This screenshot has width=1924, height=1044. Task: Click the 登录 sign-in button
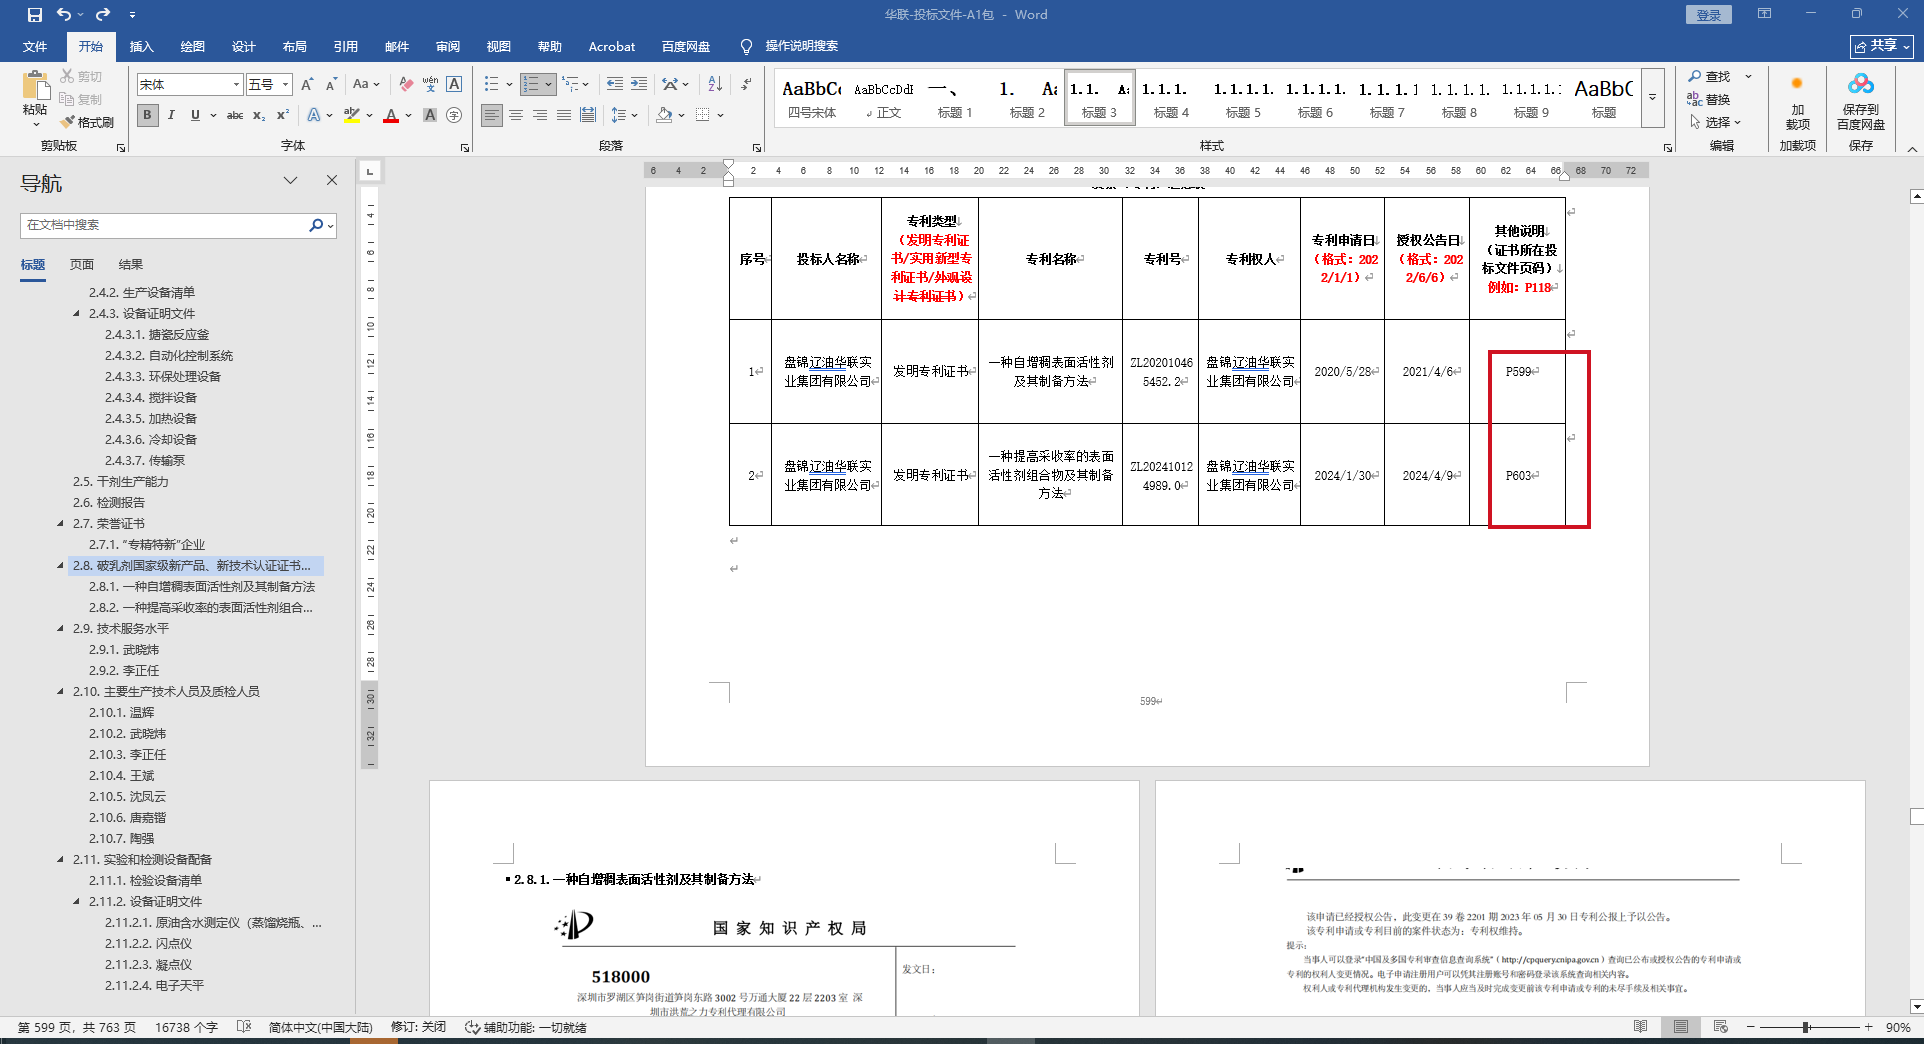(x=1709, y=15)
